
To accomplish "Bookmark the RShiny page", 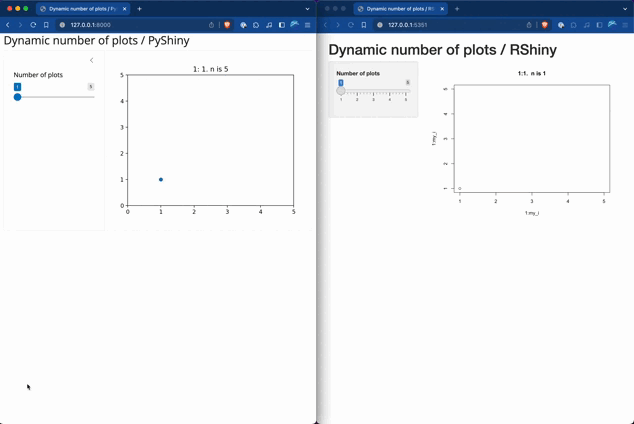I will [363, 25].
